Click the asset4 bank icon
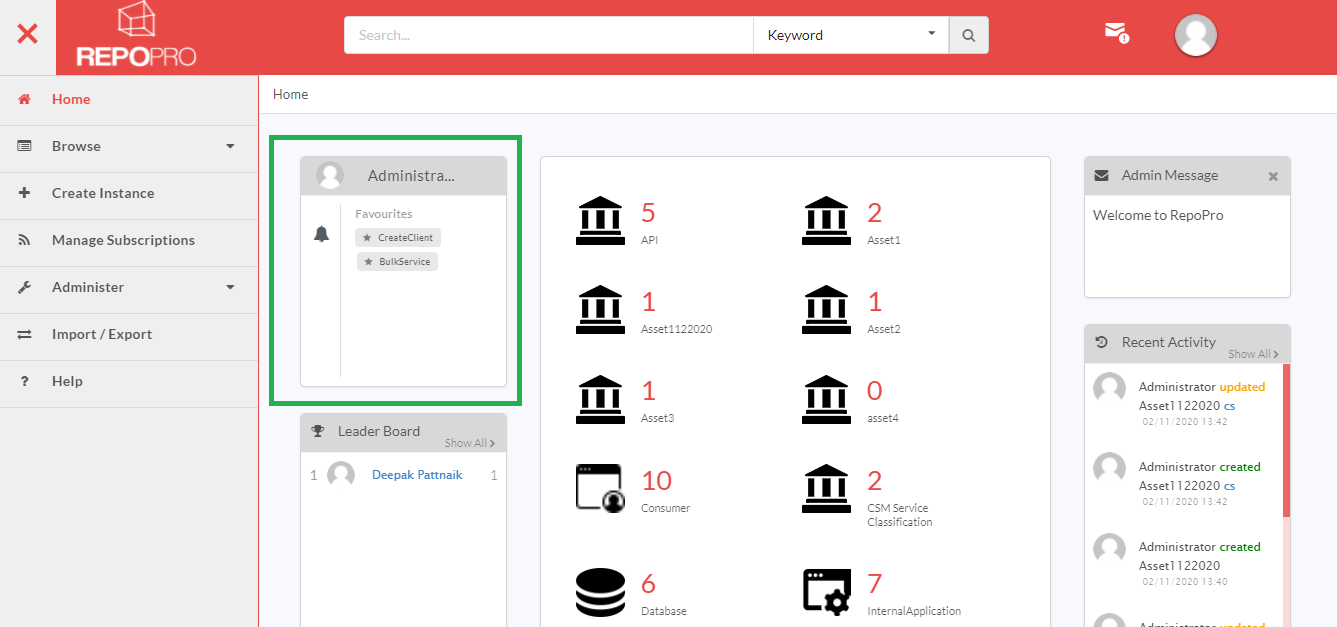The width and height of the screenshot is (1337, 627). pos(826,399)
